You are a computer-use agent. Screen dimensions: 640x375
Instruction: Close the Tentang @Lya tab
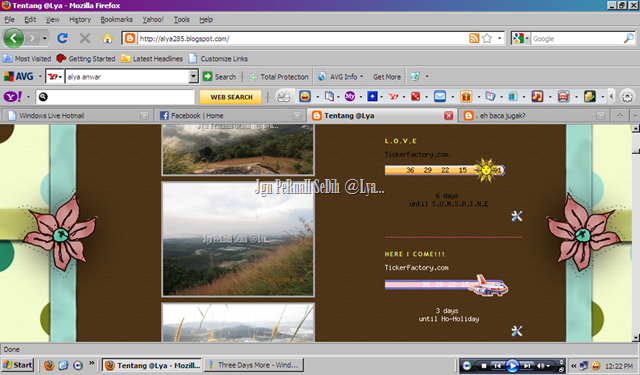click(x=449, y=116)
